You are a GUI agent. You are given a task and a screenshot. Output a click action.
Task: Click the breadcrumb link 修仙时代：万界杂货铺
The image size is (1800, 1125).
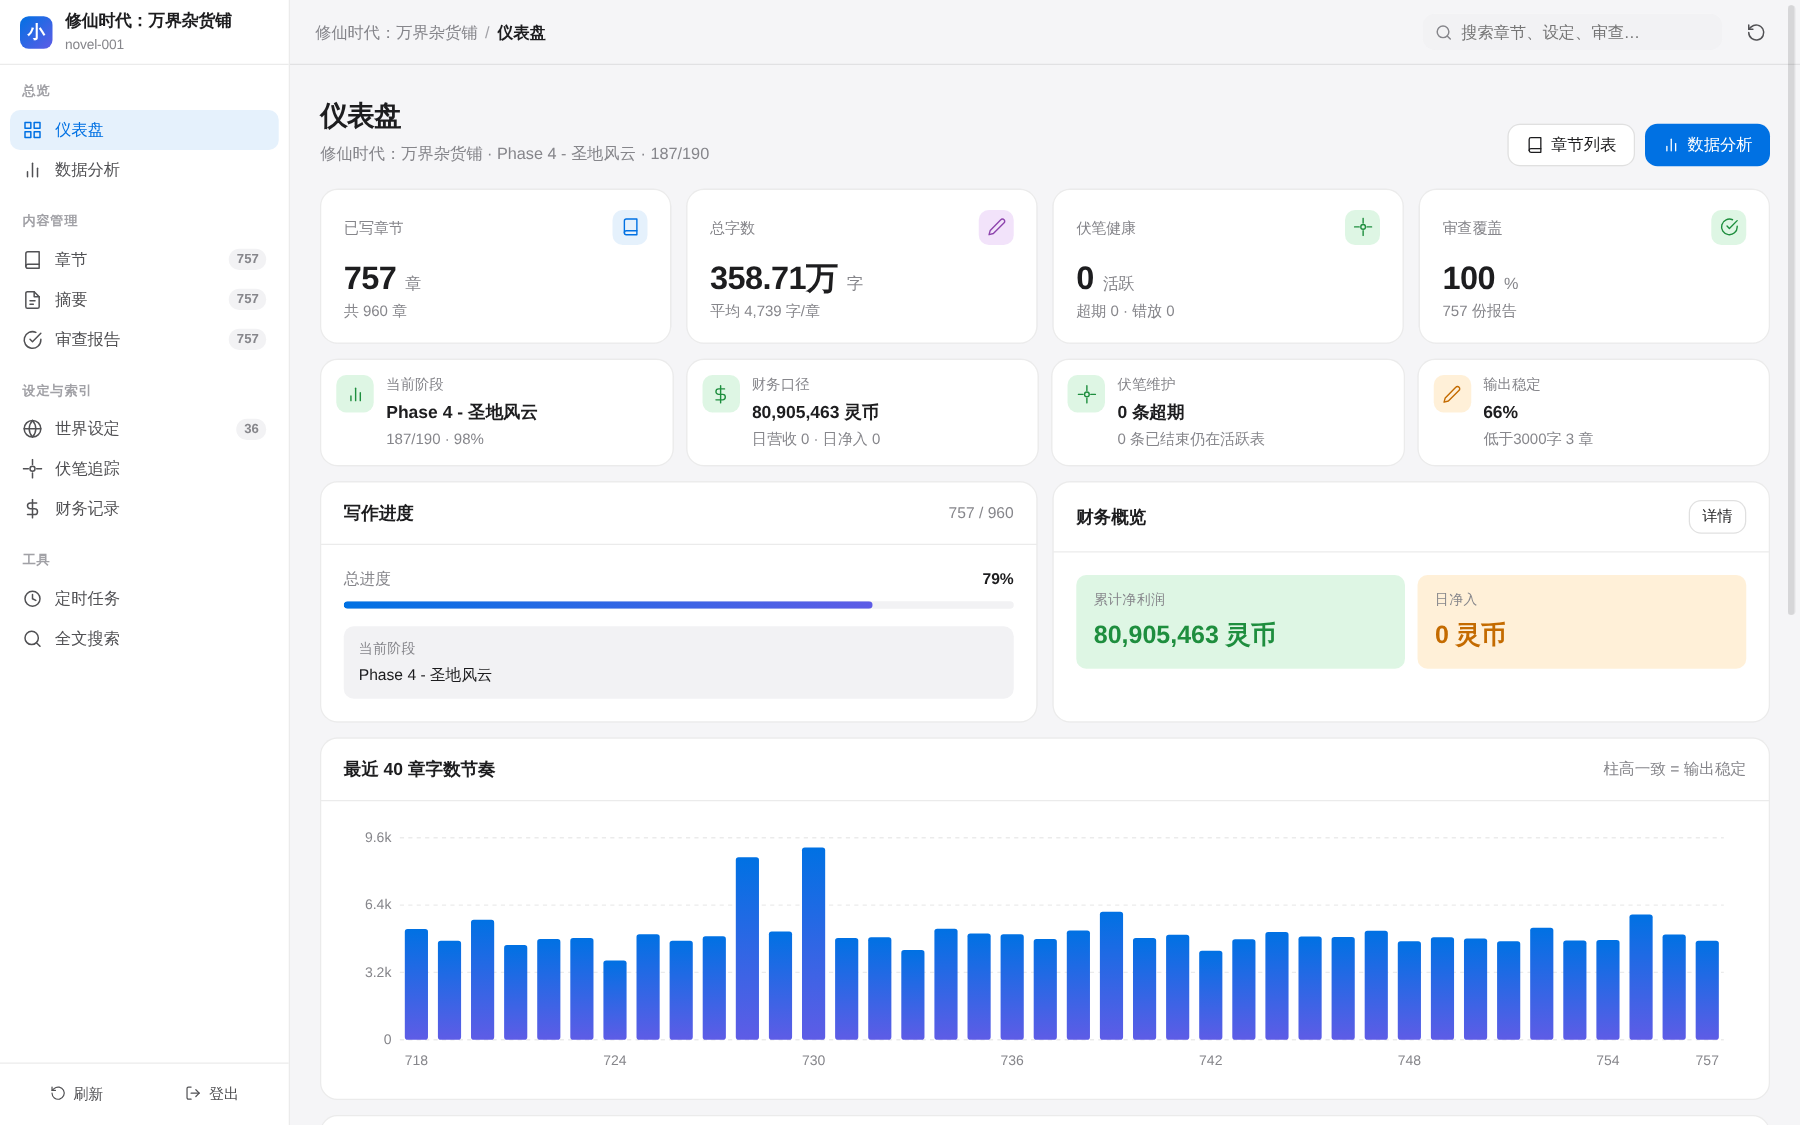396,33
